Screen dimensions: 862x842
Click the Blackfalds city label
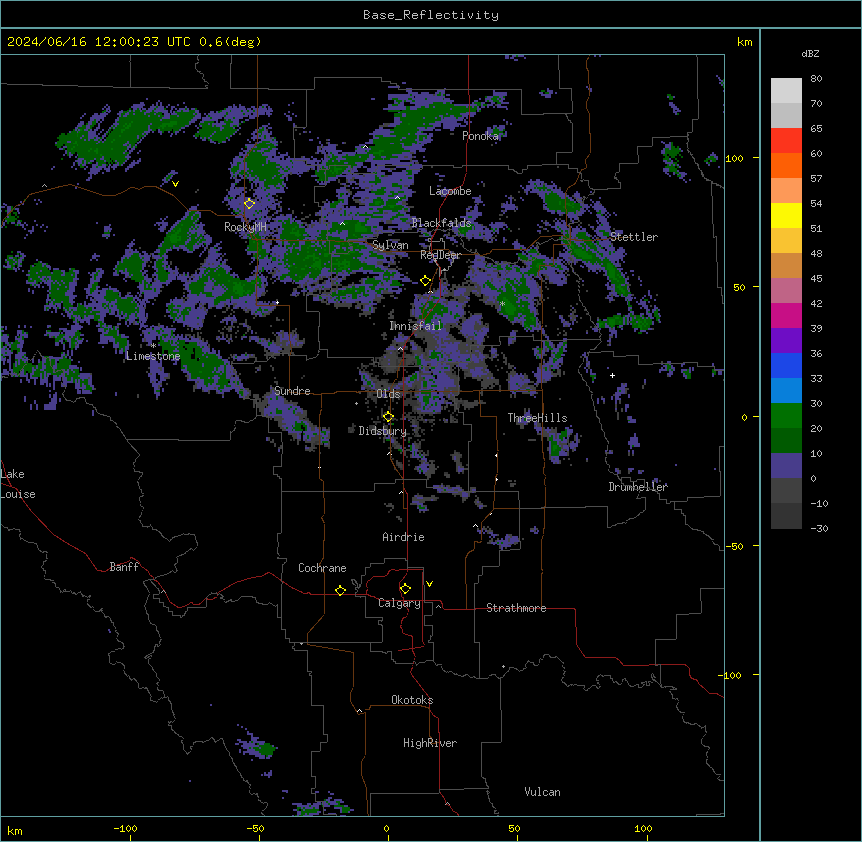coord(441,223)
